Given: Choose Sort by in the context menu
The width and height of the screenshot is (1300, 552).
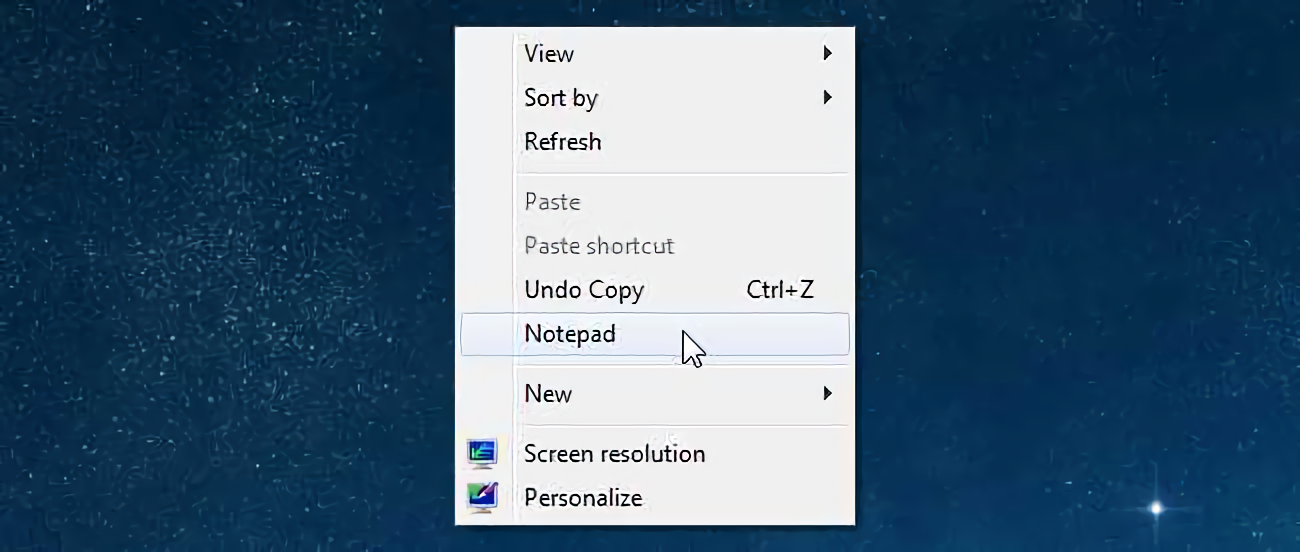Looking at the screenshot, I should click(560, 98).
